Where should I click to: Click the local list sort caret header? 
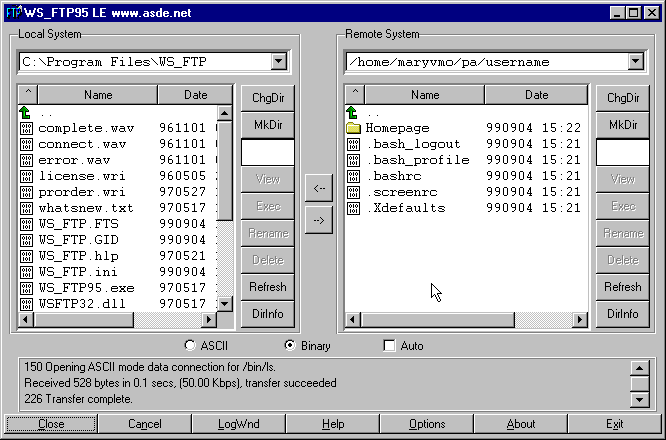click(x=28, y=94)
